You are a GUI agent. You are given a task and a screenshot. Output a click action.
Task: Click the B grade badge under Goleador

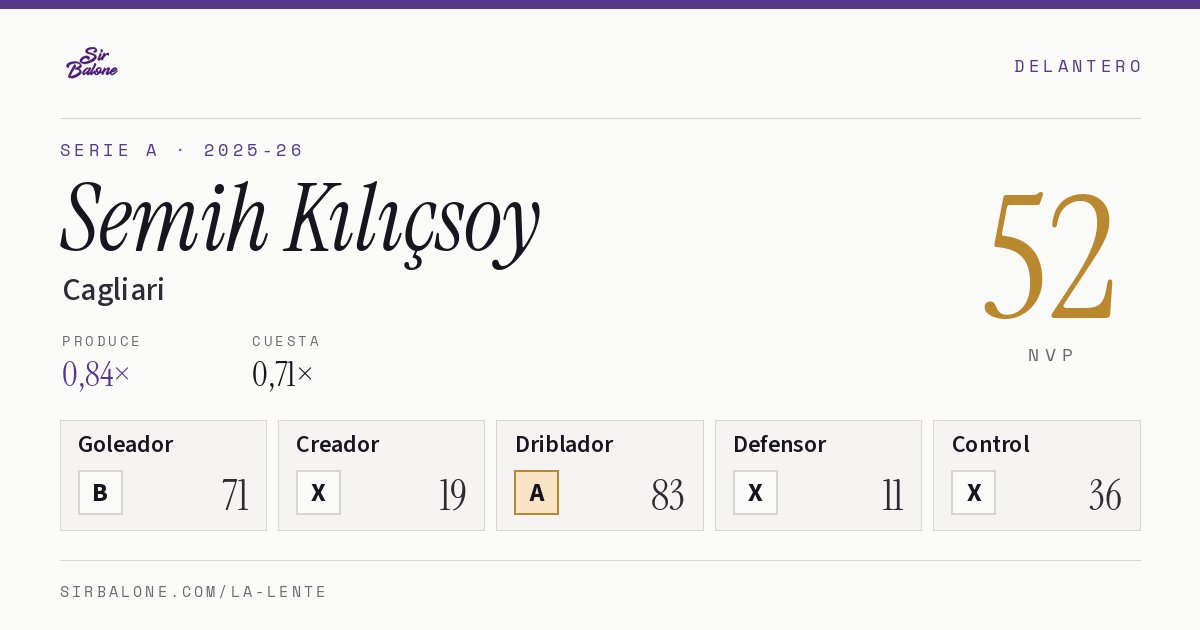(100, 493)
